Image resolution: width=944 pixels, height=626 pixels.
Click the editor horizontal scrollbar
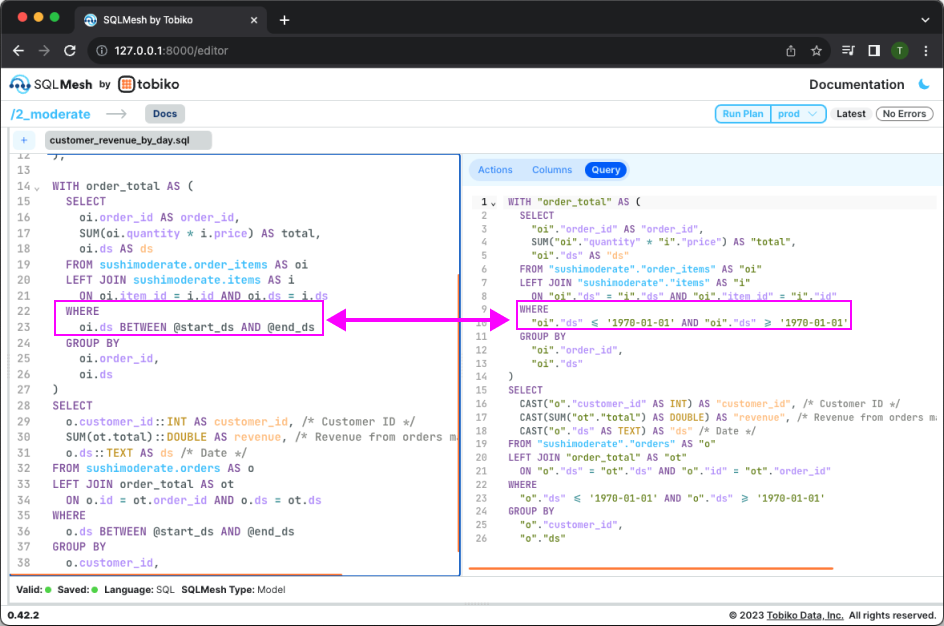[x=176, y=574]
